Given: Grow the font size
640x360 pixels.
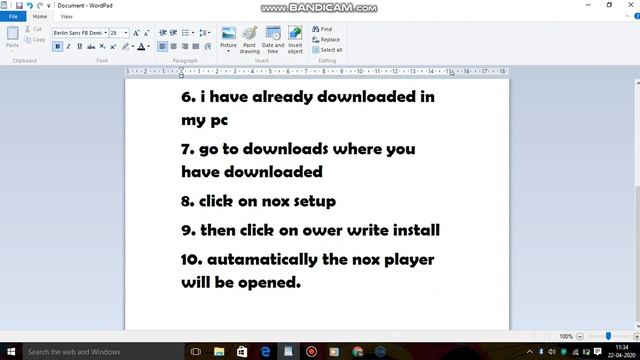Looking at the screenshot, I should [136, 33].
